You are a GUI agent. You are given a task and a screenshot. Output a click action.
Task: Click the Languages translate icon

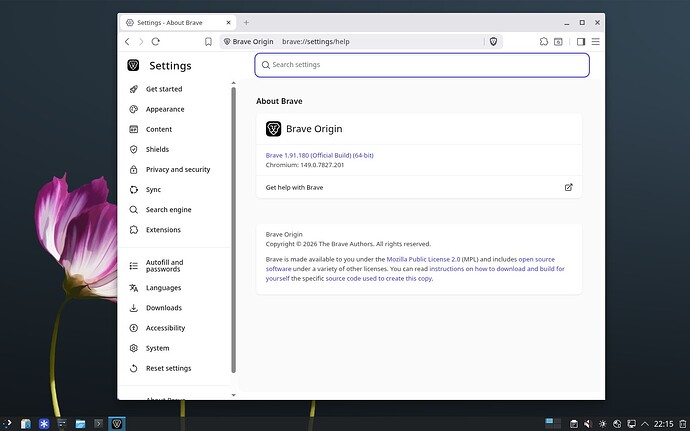[133, 288]
